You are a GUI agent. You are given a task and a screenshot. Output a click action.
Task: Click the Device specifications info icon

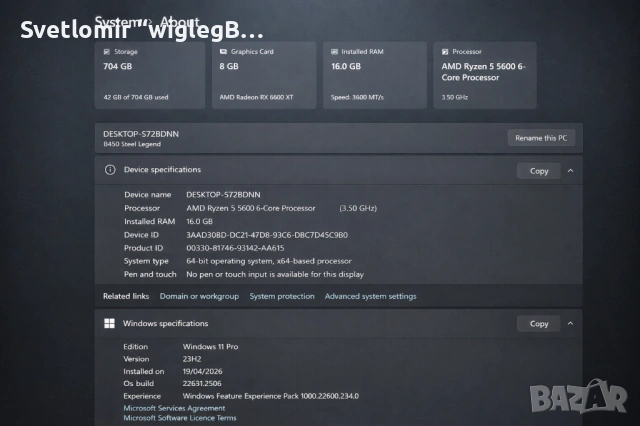pyautogui.click(x=110, y=170)
